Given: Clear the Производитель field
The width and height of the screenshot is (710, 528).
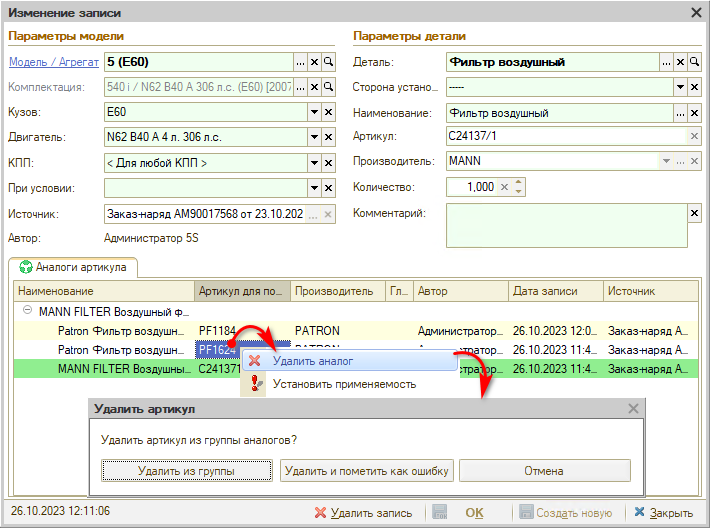Looking at the screenshot, I should [694, 161].
